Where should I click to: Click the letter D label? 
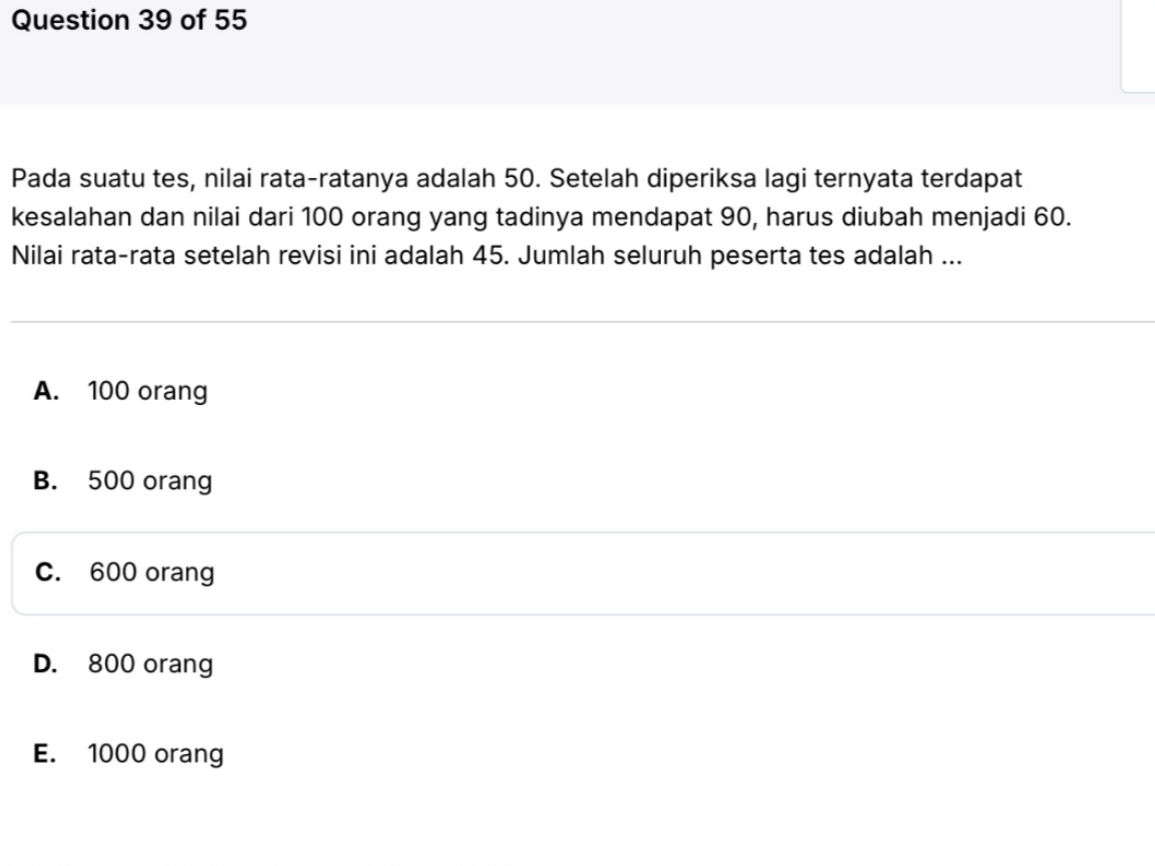click(44, 664)
